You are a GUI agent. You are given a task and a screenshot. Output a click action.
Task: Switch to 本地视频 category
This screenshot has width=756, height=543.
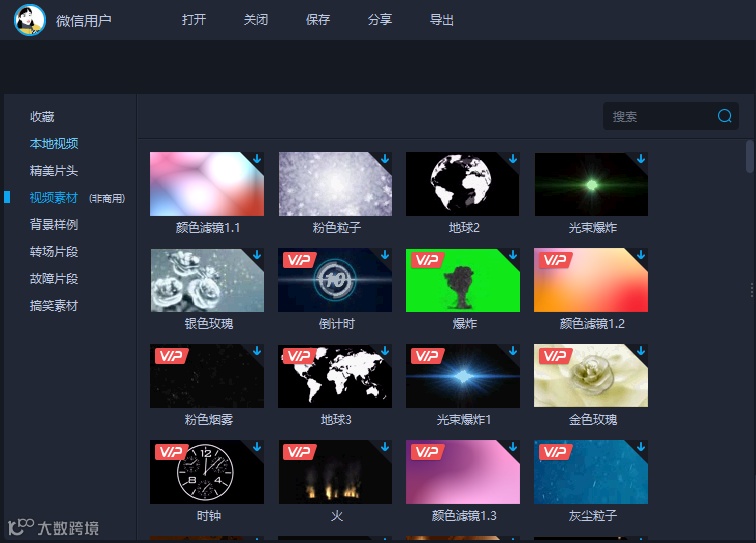click(x=54, y=143)
